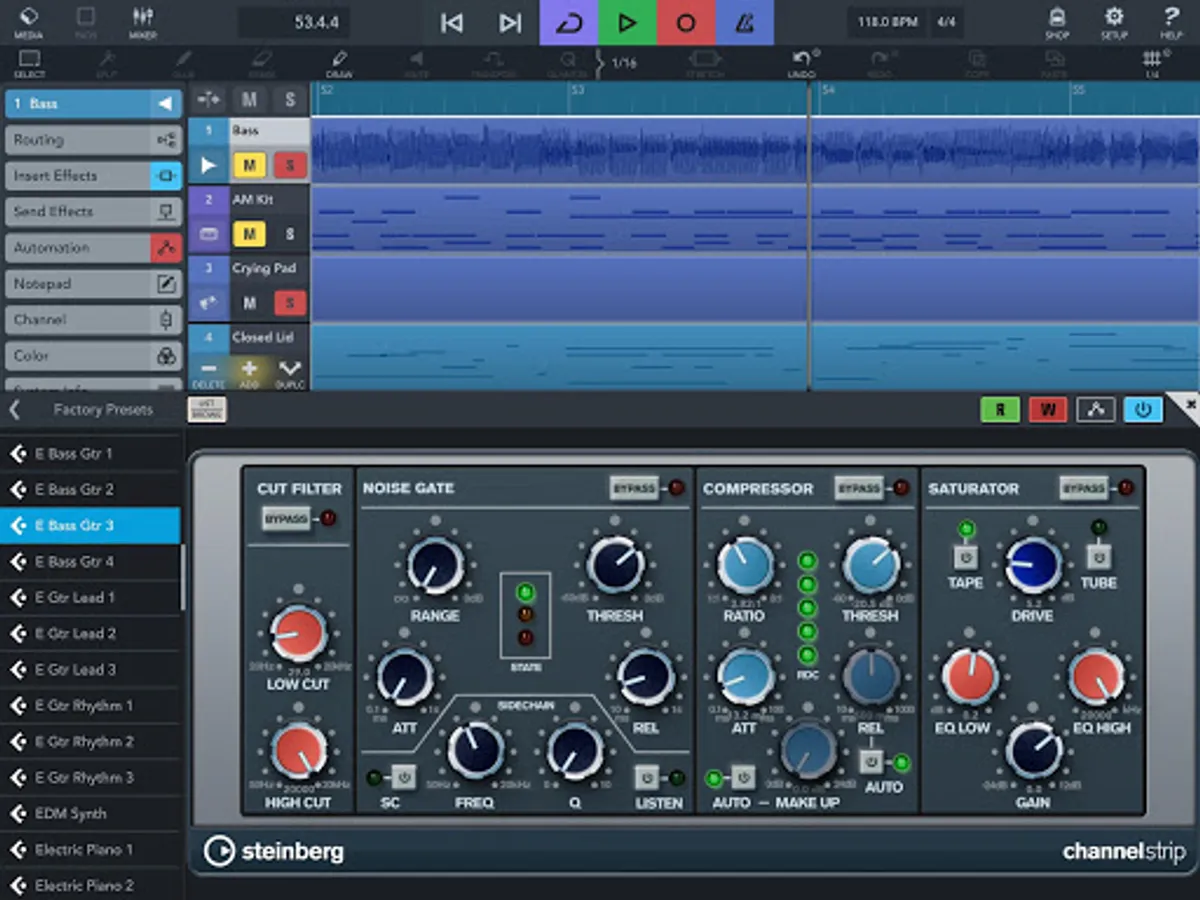Select the Draw pencil tool
1200x900 pixels.
point(338,63)
